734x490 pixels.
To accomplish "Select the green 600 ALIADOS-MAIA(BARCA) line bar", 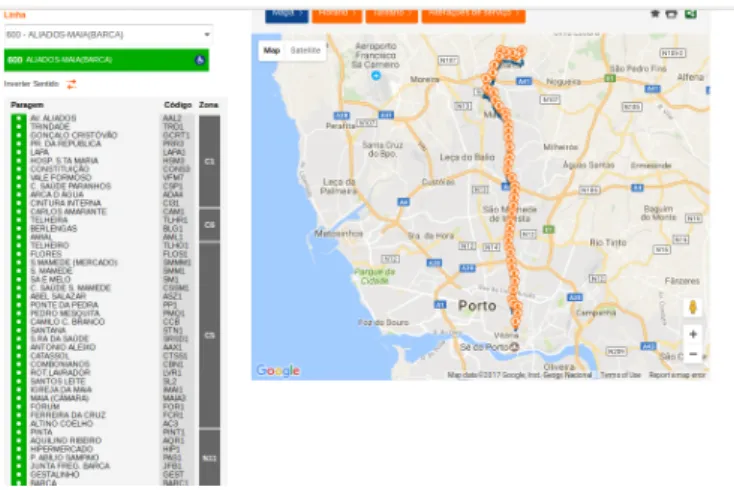I will click(106, 60).
